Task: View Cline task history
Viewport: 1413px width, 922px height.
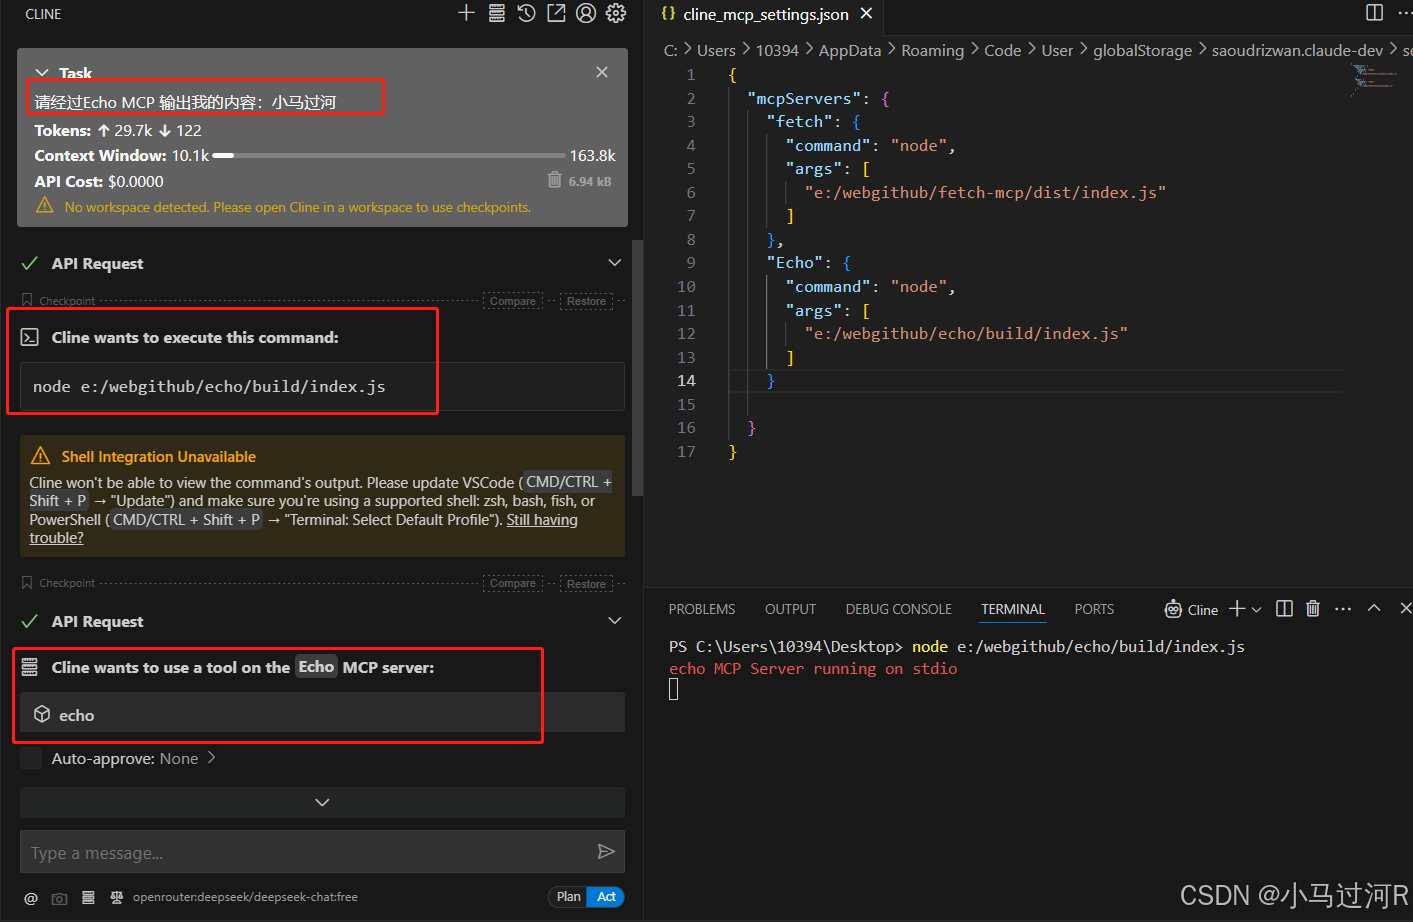Action: [527, 13]
